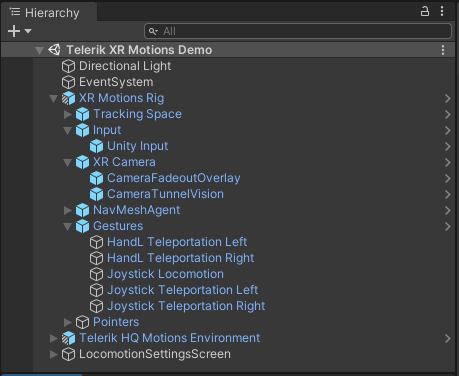Screen dimensions: 459x376
Task: Open Unity Input prefab with its chevron
Action: (448, 146)
